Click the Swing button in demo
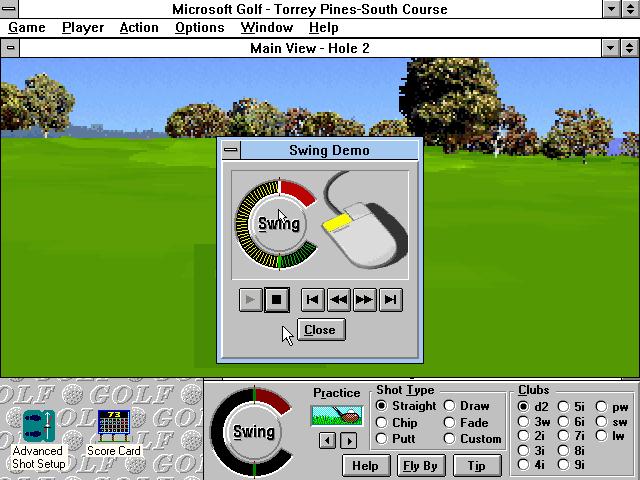 [x=279, y=224]
